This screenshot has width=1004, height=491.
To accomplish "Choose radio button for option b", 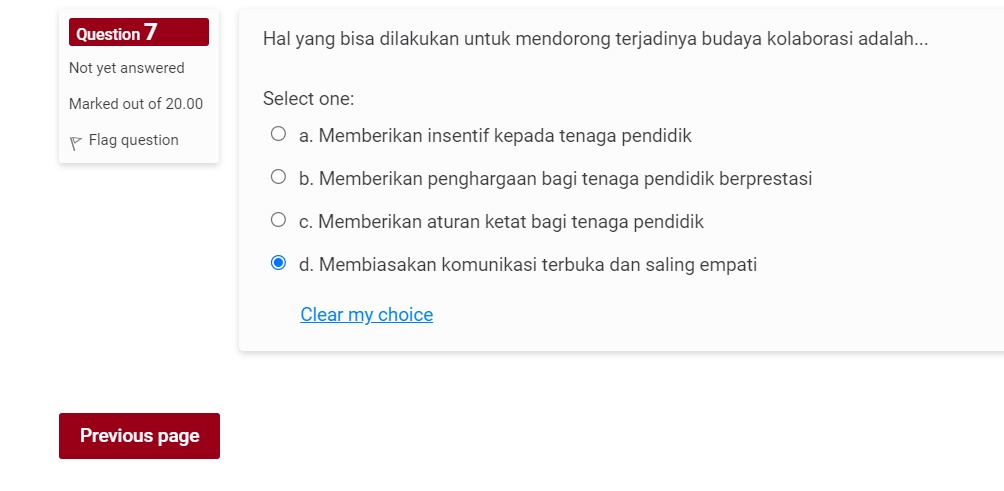I will click(278, 177).
